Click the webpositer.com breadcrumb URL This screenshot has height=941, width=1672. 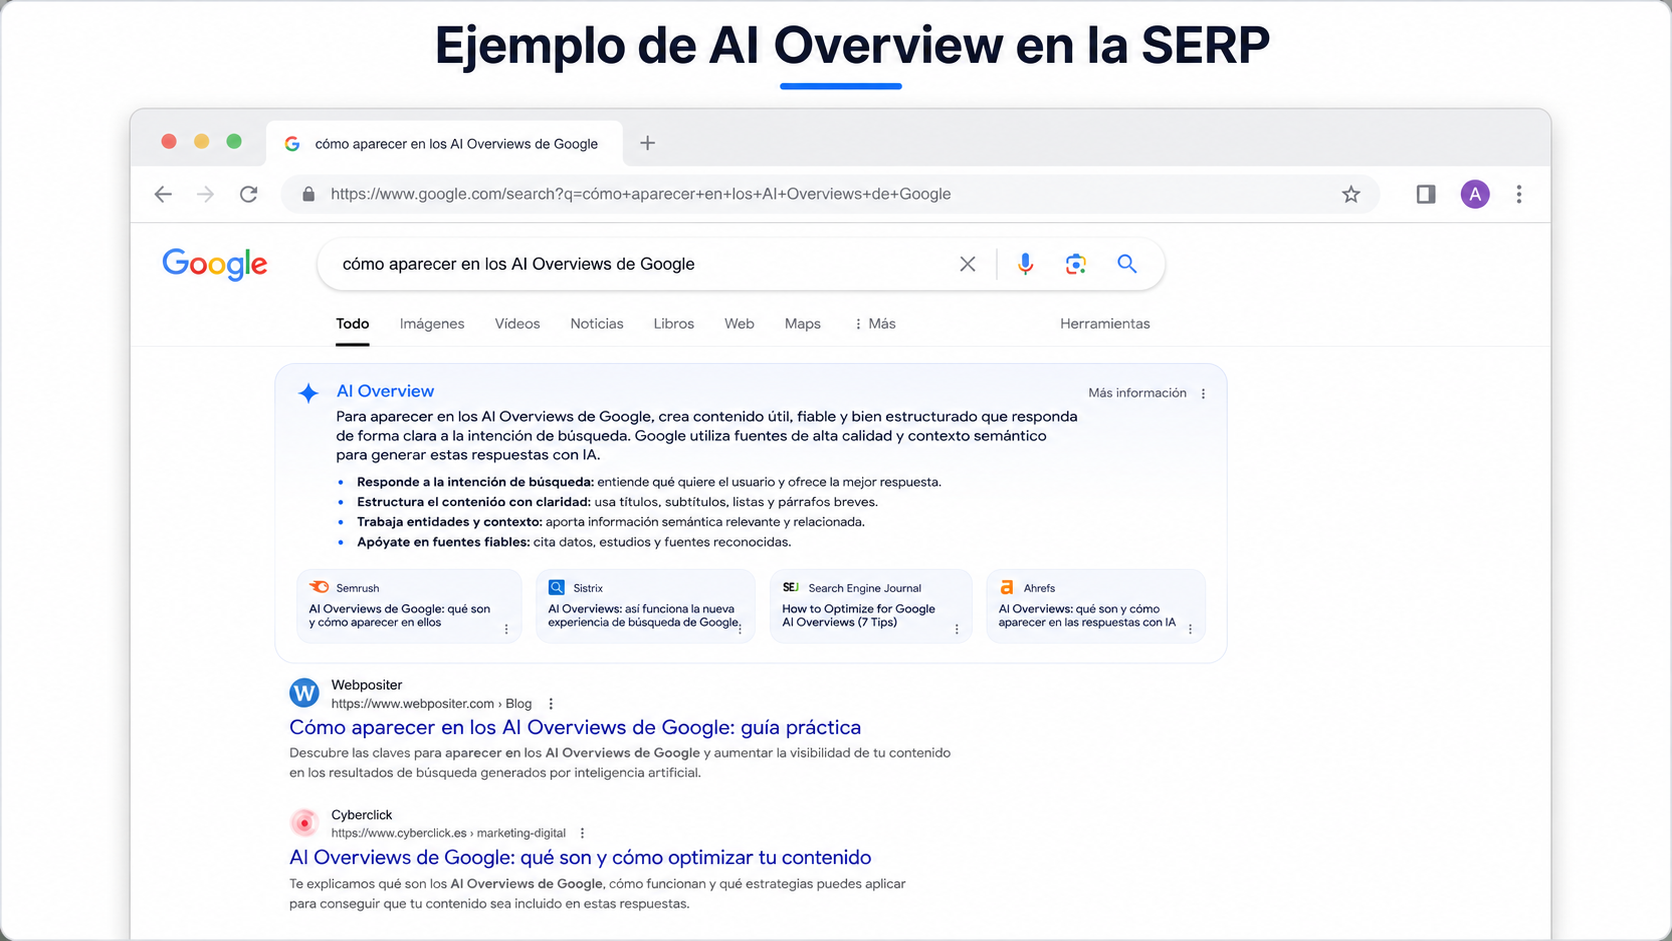[x=431, y=704]
